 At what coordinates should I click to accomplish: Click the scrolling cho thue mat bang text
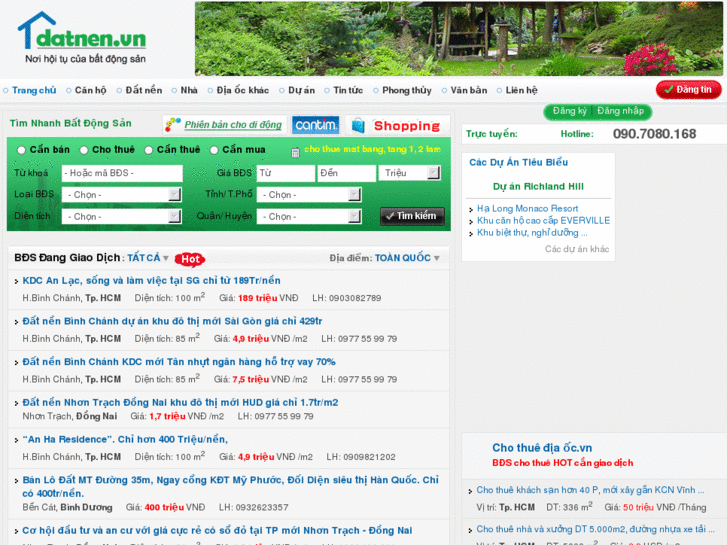point(372,149)
